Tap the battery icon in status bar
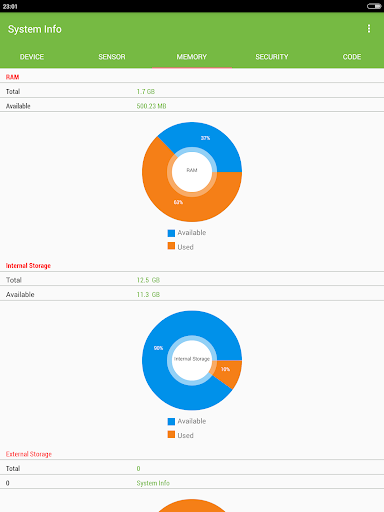Screen dimensions: 384x512 [374, 6]
